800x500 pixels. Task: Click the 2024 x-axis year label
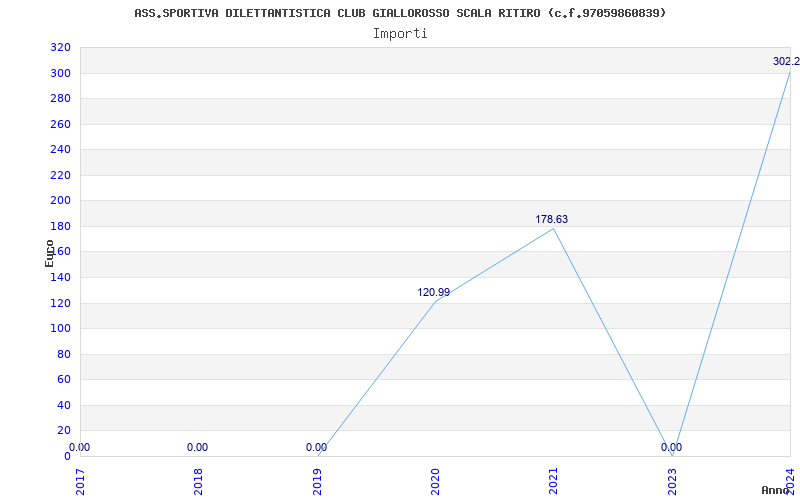(x=790, y=481)
